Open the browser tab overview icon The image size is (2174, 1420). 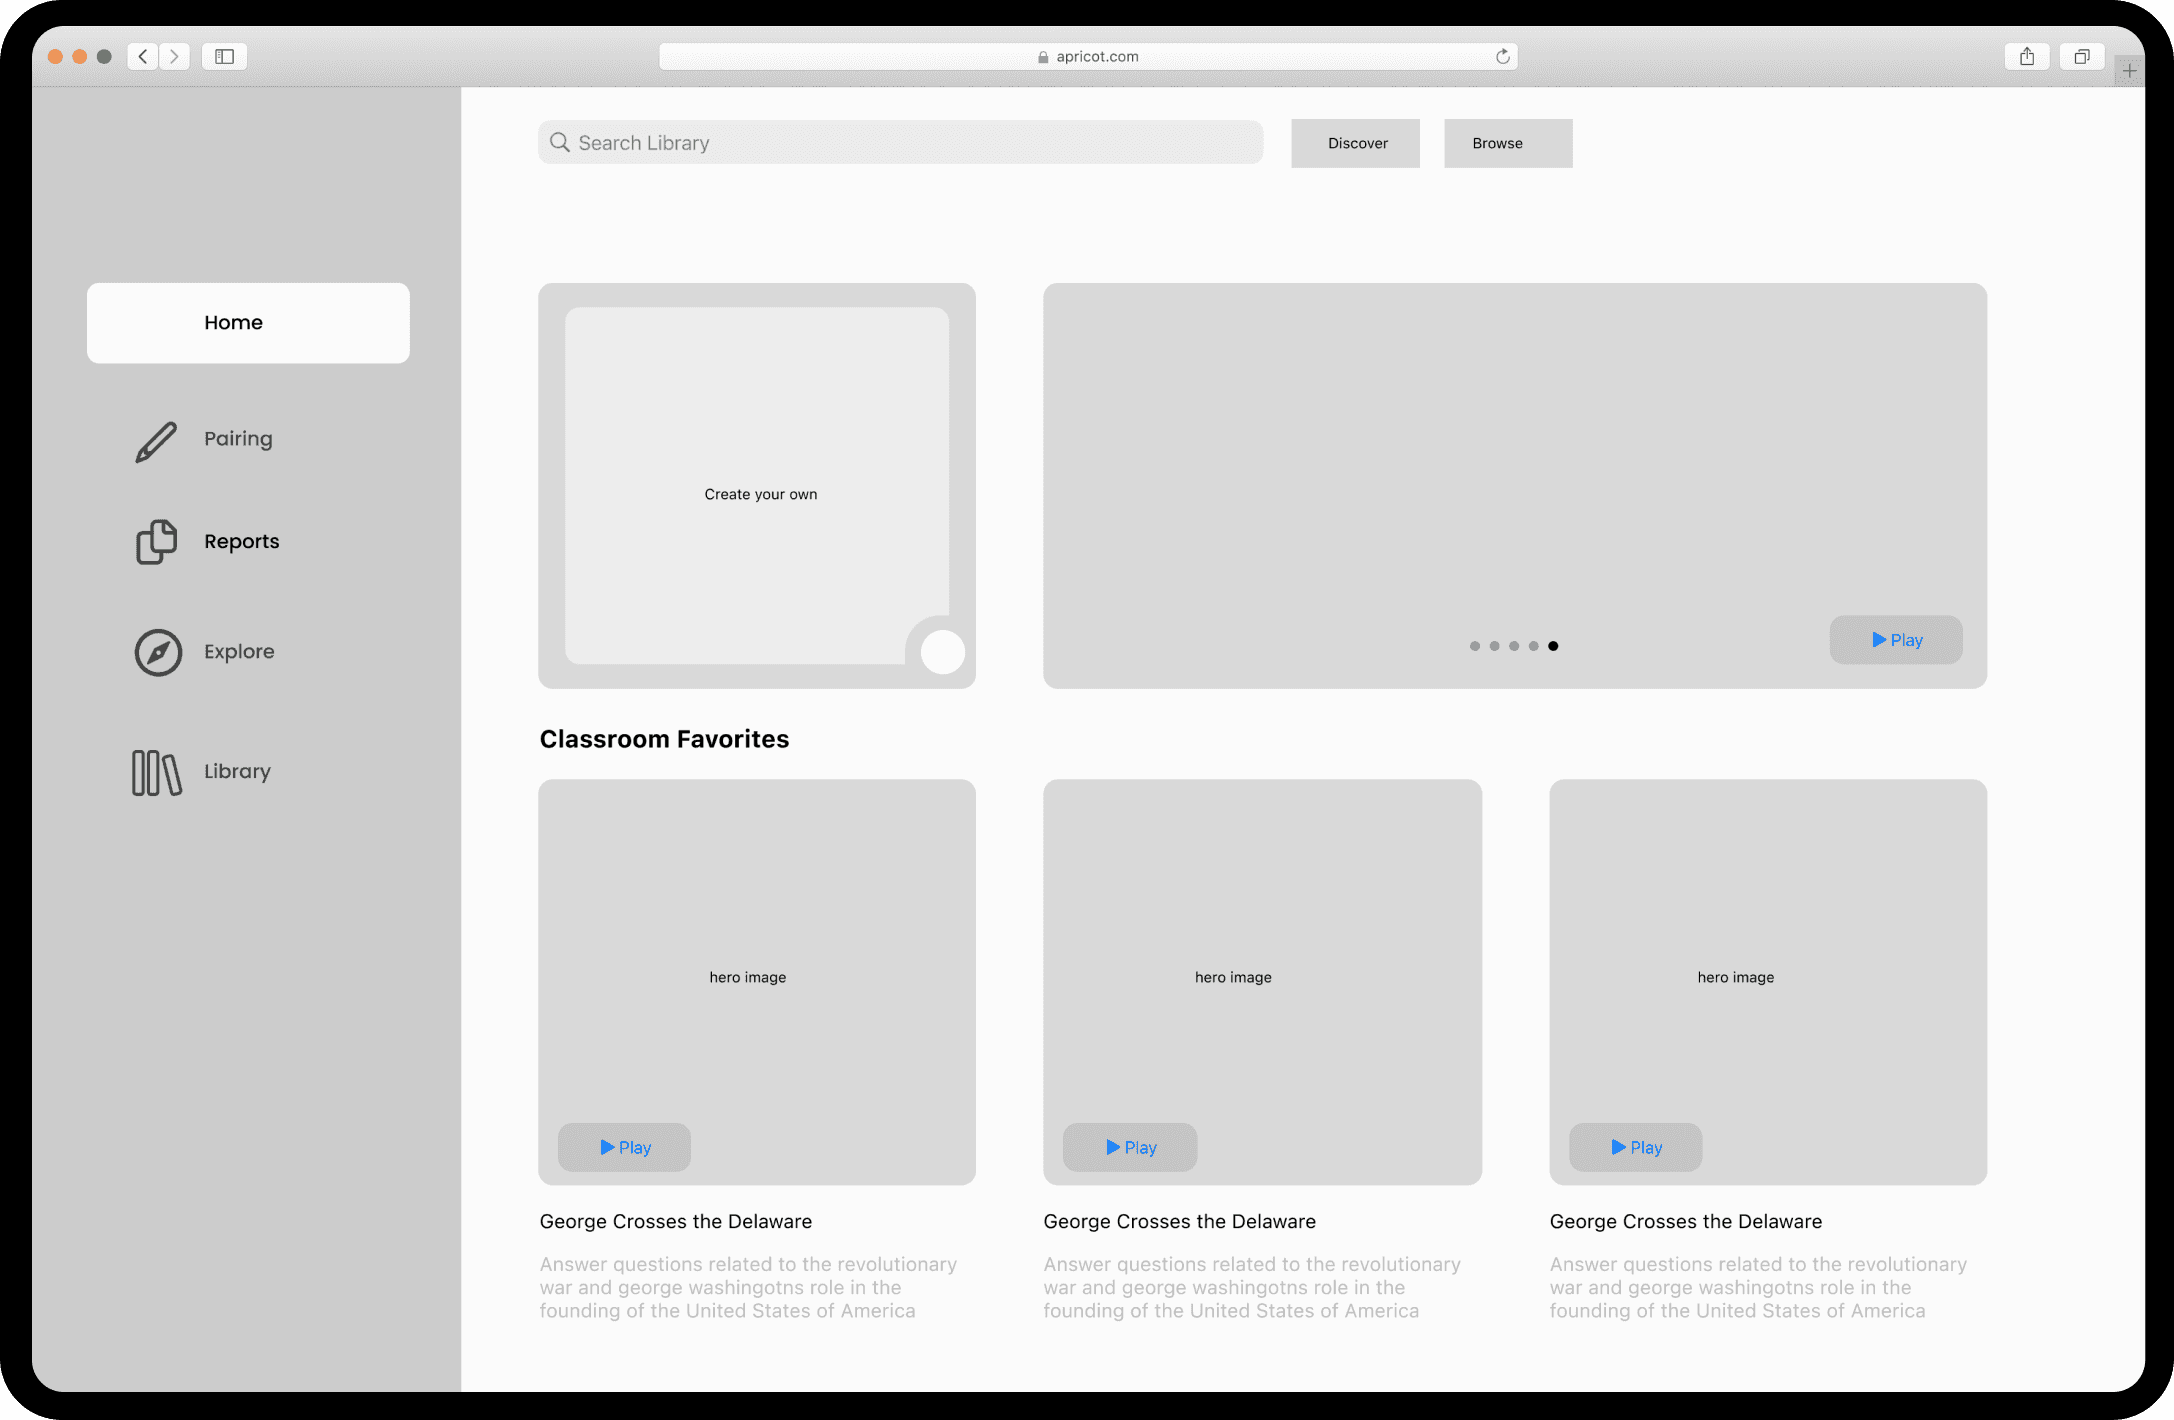pyautogui.click(x=2082, y=57)
